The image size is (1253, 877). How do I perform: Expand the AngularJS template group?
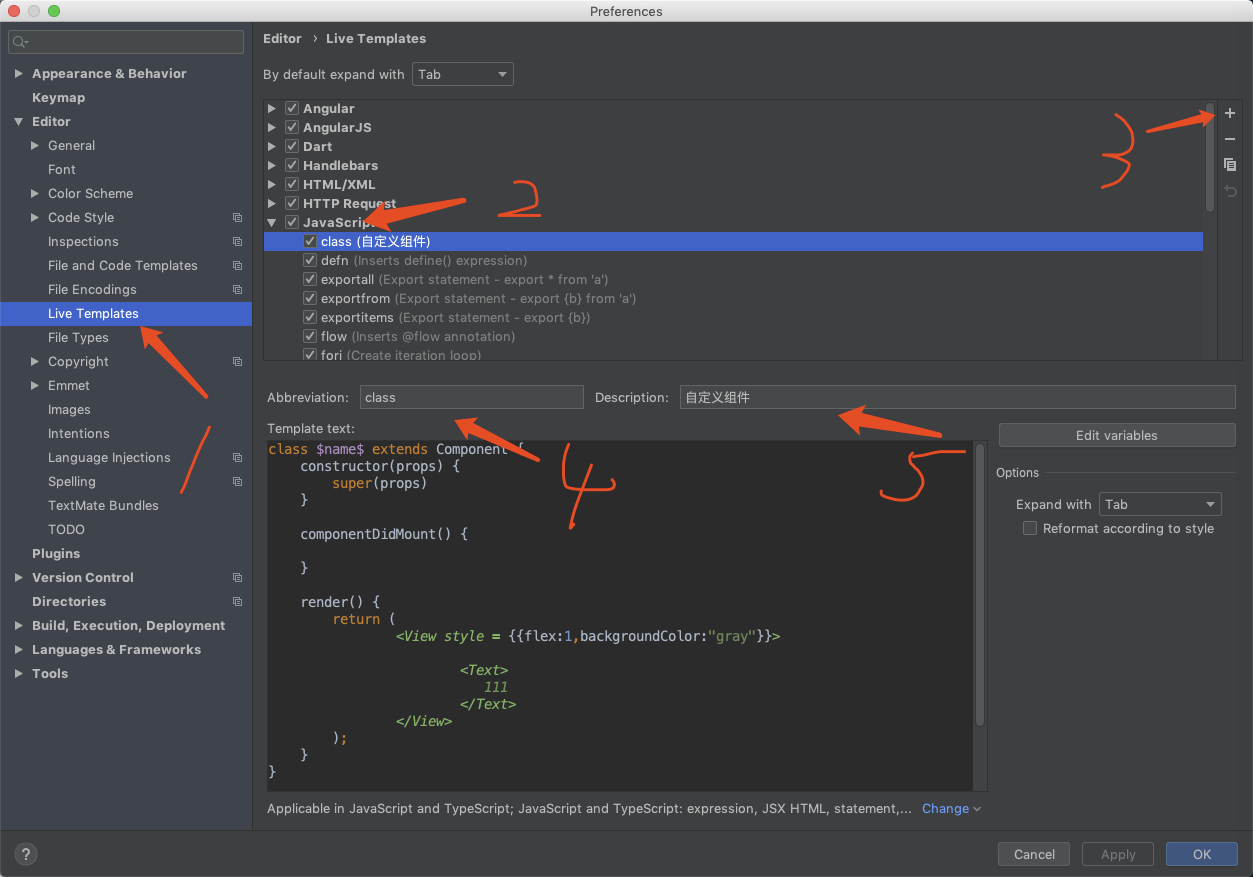coord(272,127)
